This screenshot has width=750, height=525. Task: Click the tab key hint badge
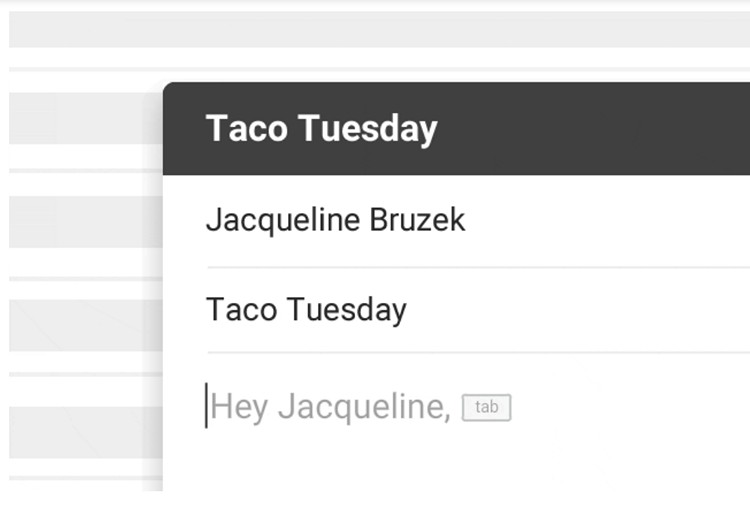[486, 407]
